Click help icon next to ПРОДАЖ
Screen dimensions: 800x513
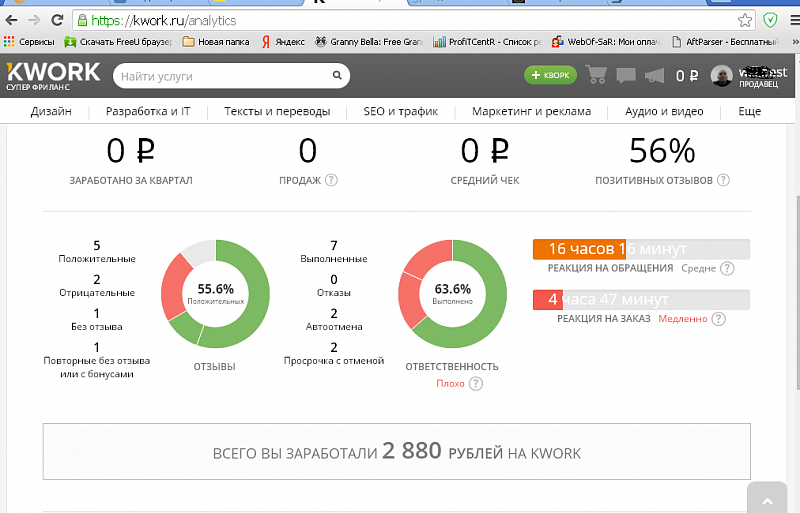(x=331, y=180)
